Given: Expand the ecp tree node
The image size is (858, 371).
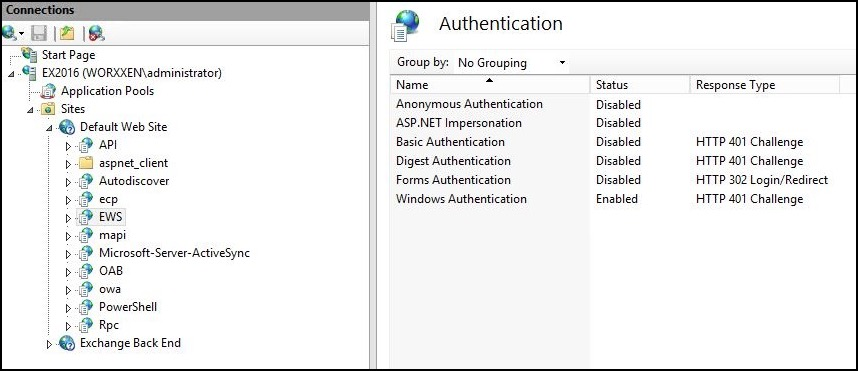Looking at the screenshot, I should [68, 200].
